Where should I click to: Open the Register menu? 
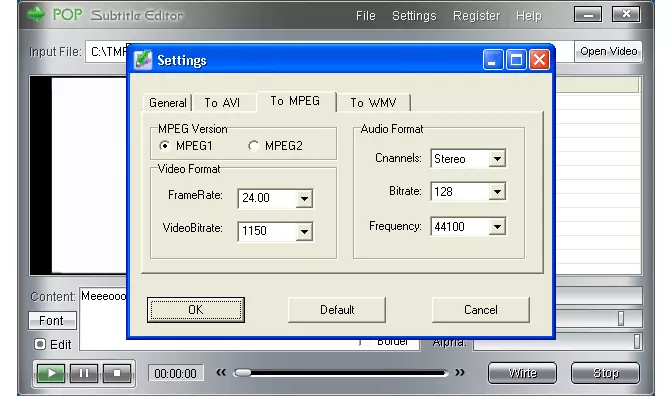(477, 16)
